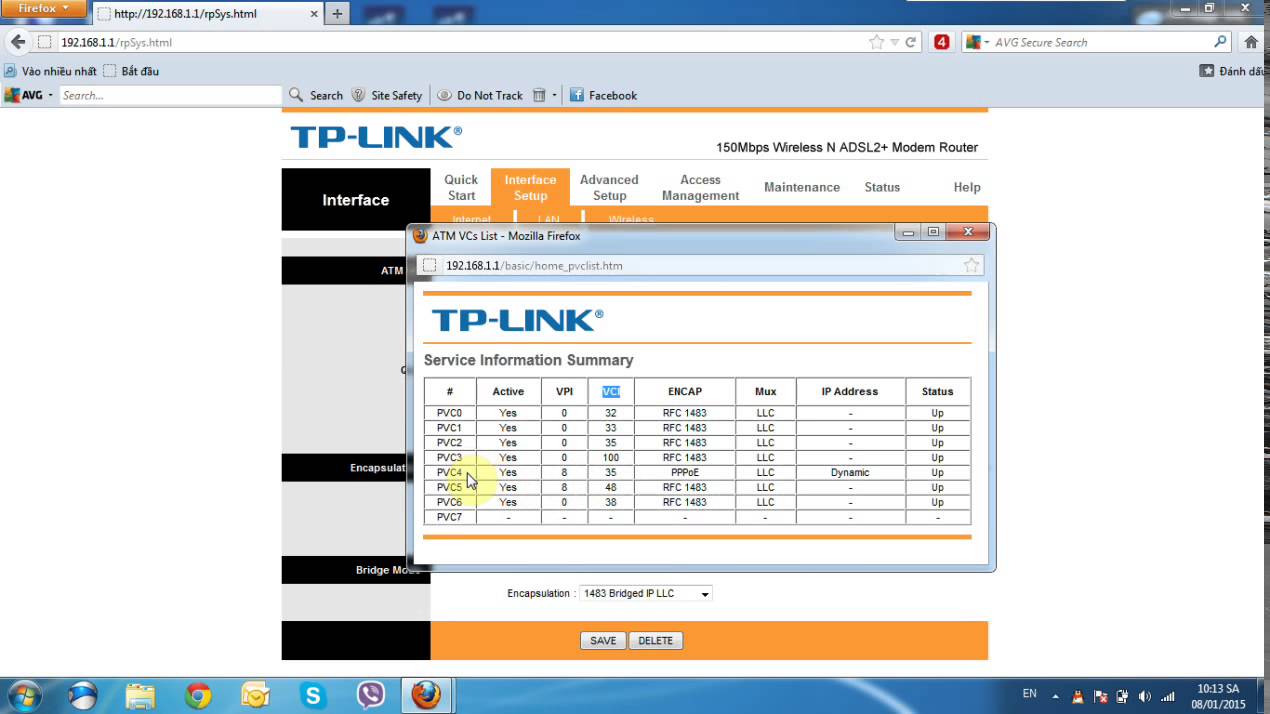Reload the page in main Firefox window
This screenshot has height=714, width=1270.
click(x=911, y=42)
